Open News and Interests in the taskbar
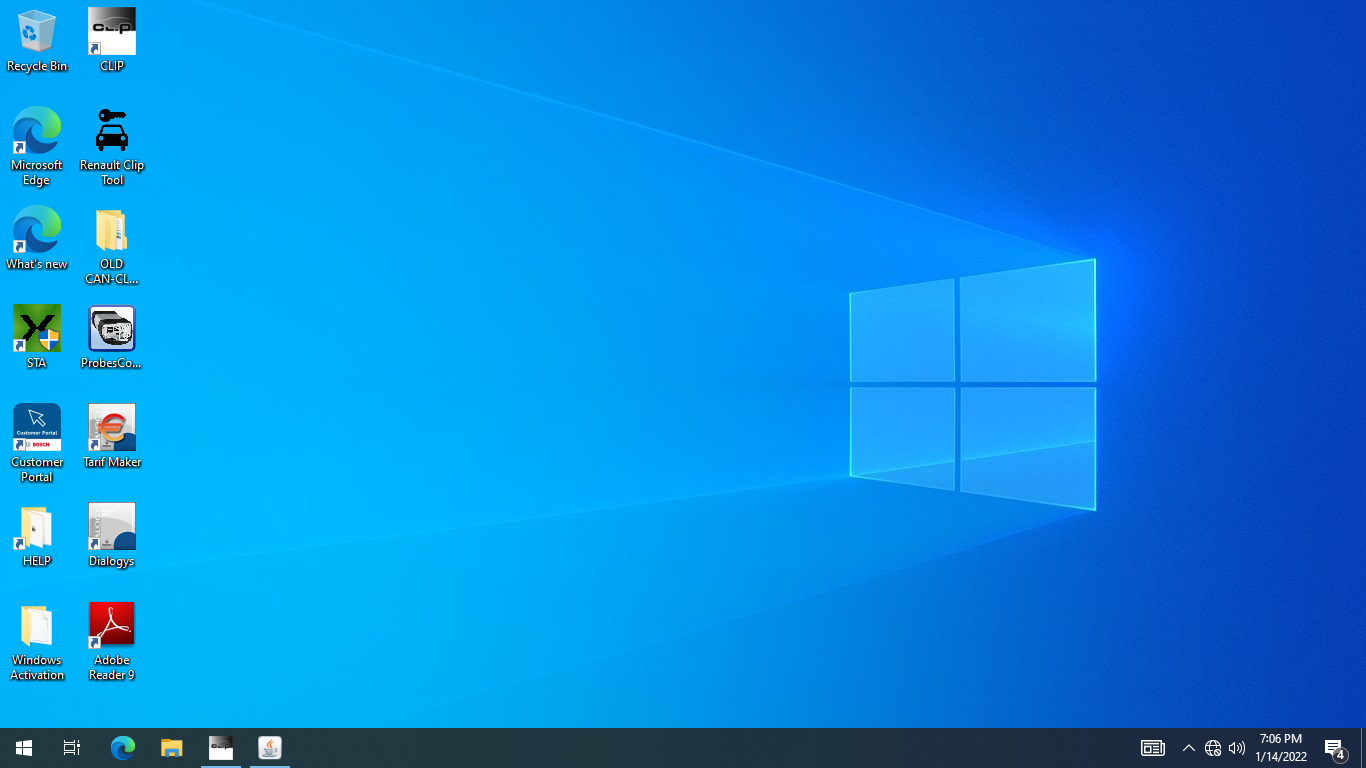Viewport: 1366px width, 768px height. tap(1151, 747)
